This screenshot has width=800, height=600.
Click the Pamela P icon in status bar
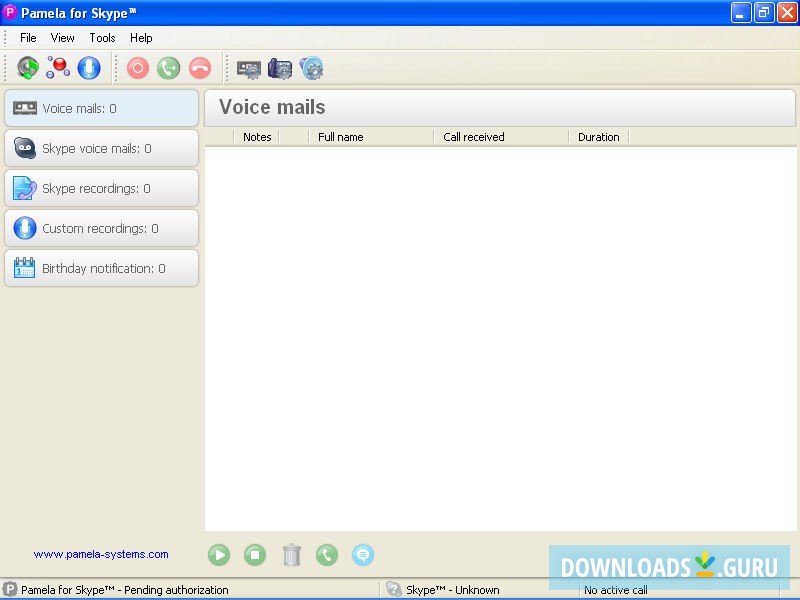pyautogui.click(x=10, y=589)
